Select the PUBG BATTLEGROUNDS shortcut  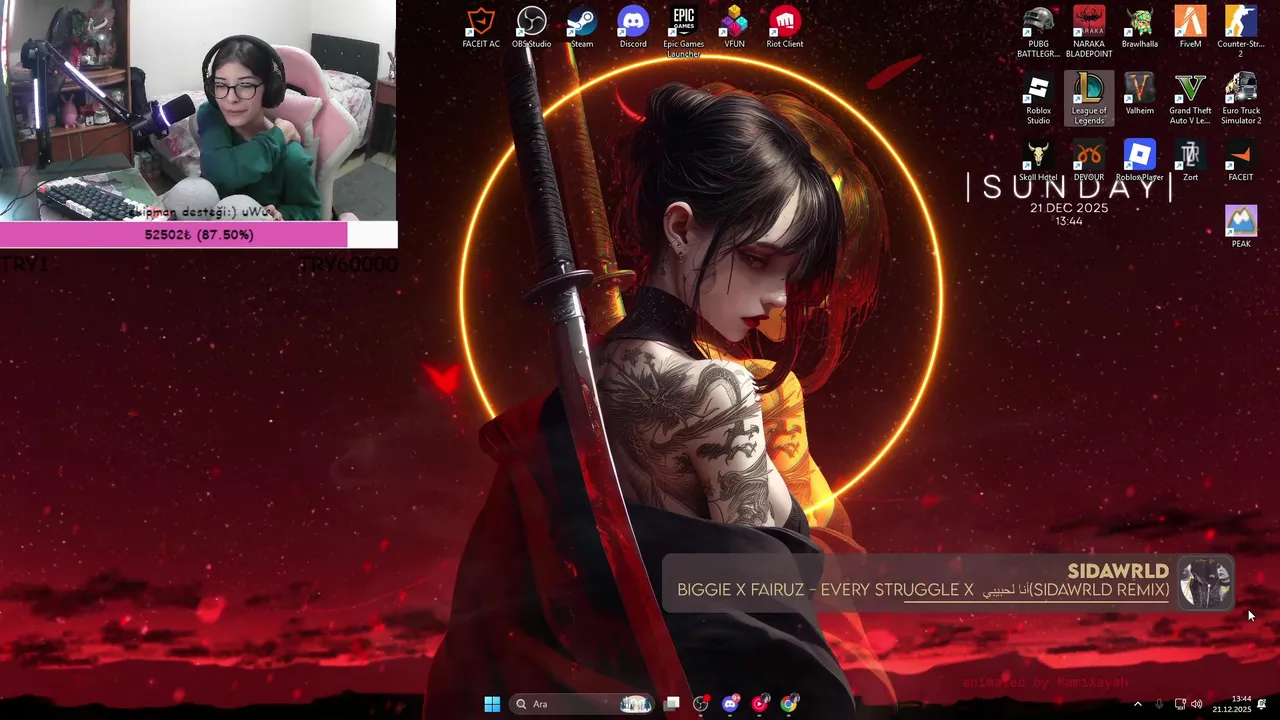(1038, 32)
